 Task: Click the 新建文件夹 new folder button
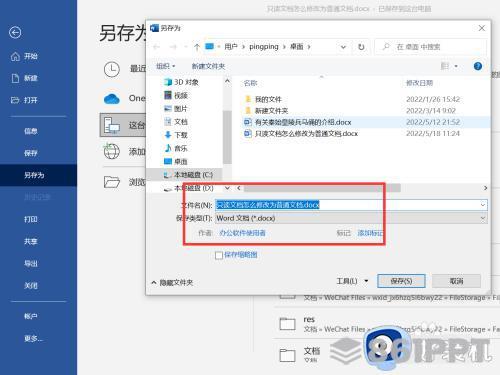tap(208, 66)
